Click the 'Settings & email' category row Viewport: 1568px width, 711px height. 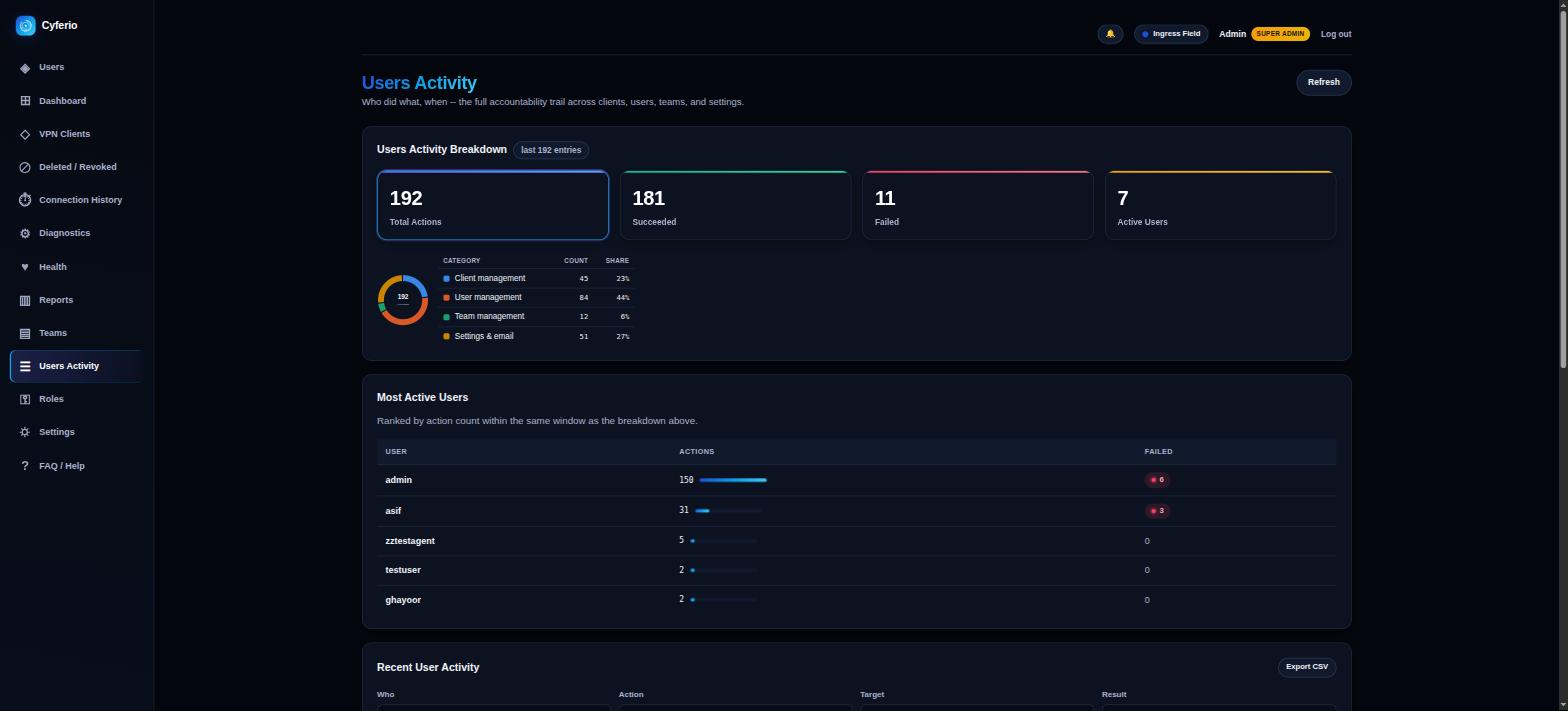538,336
